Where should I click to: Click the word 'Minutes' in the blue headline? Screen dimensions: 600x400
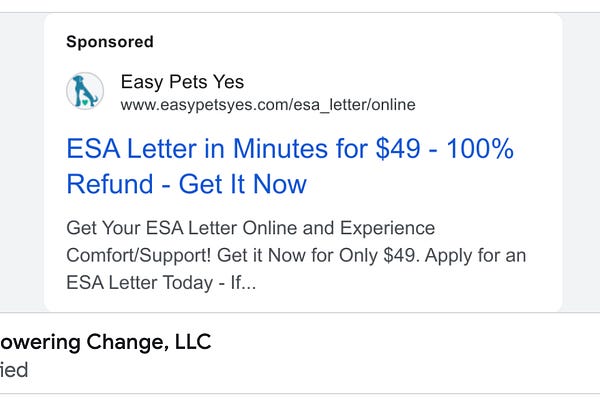point(280,149)
